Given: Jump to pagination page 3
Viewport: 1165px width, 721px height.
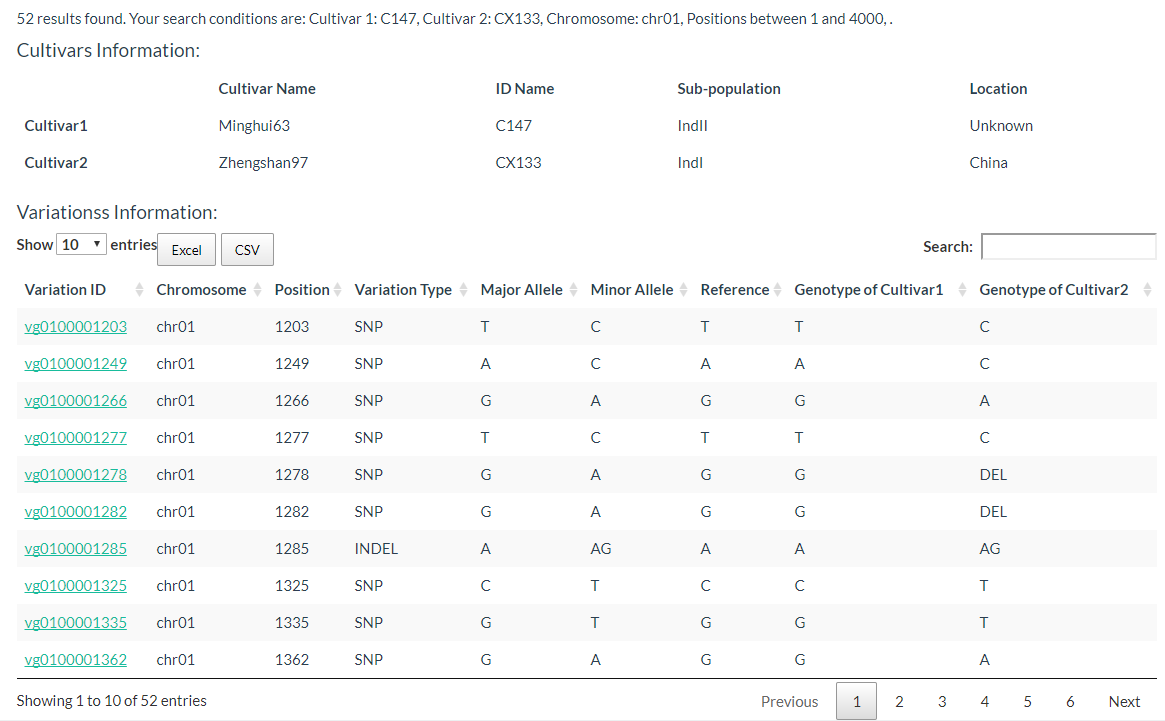Looking at the screenshot, I should tap(942, 702).
